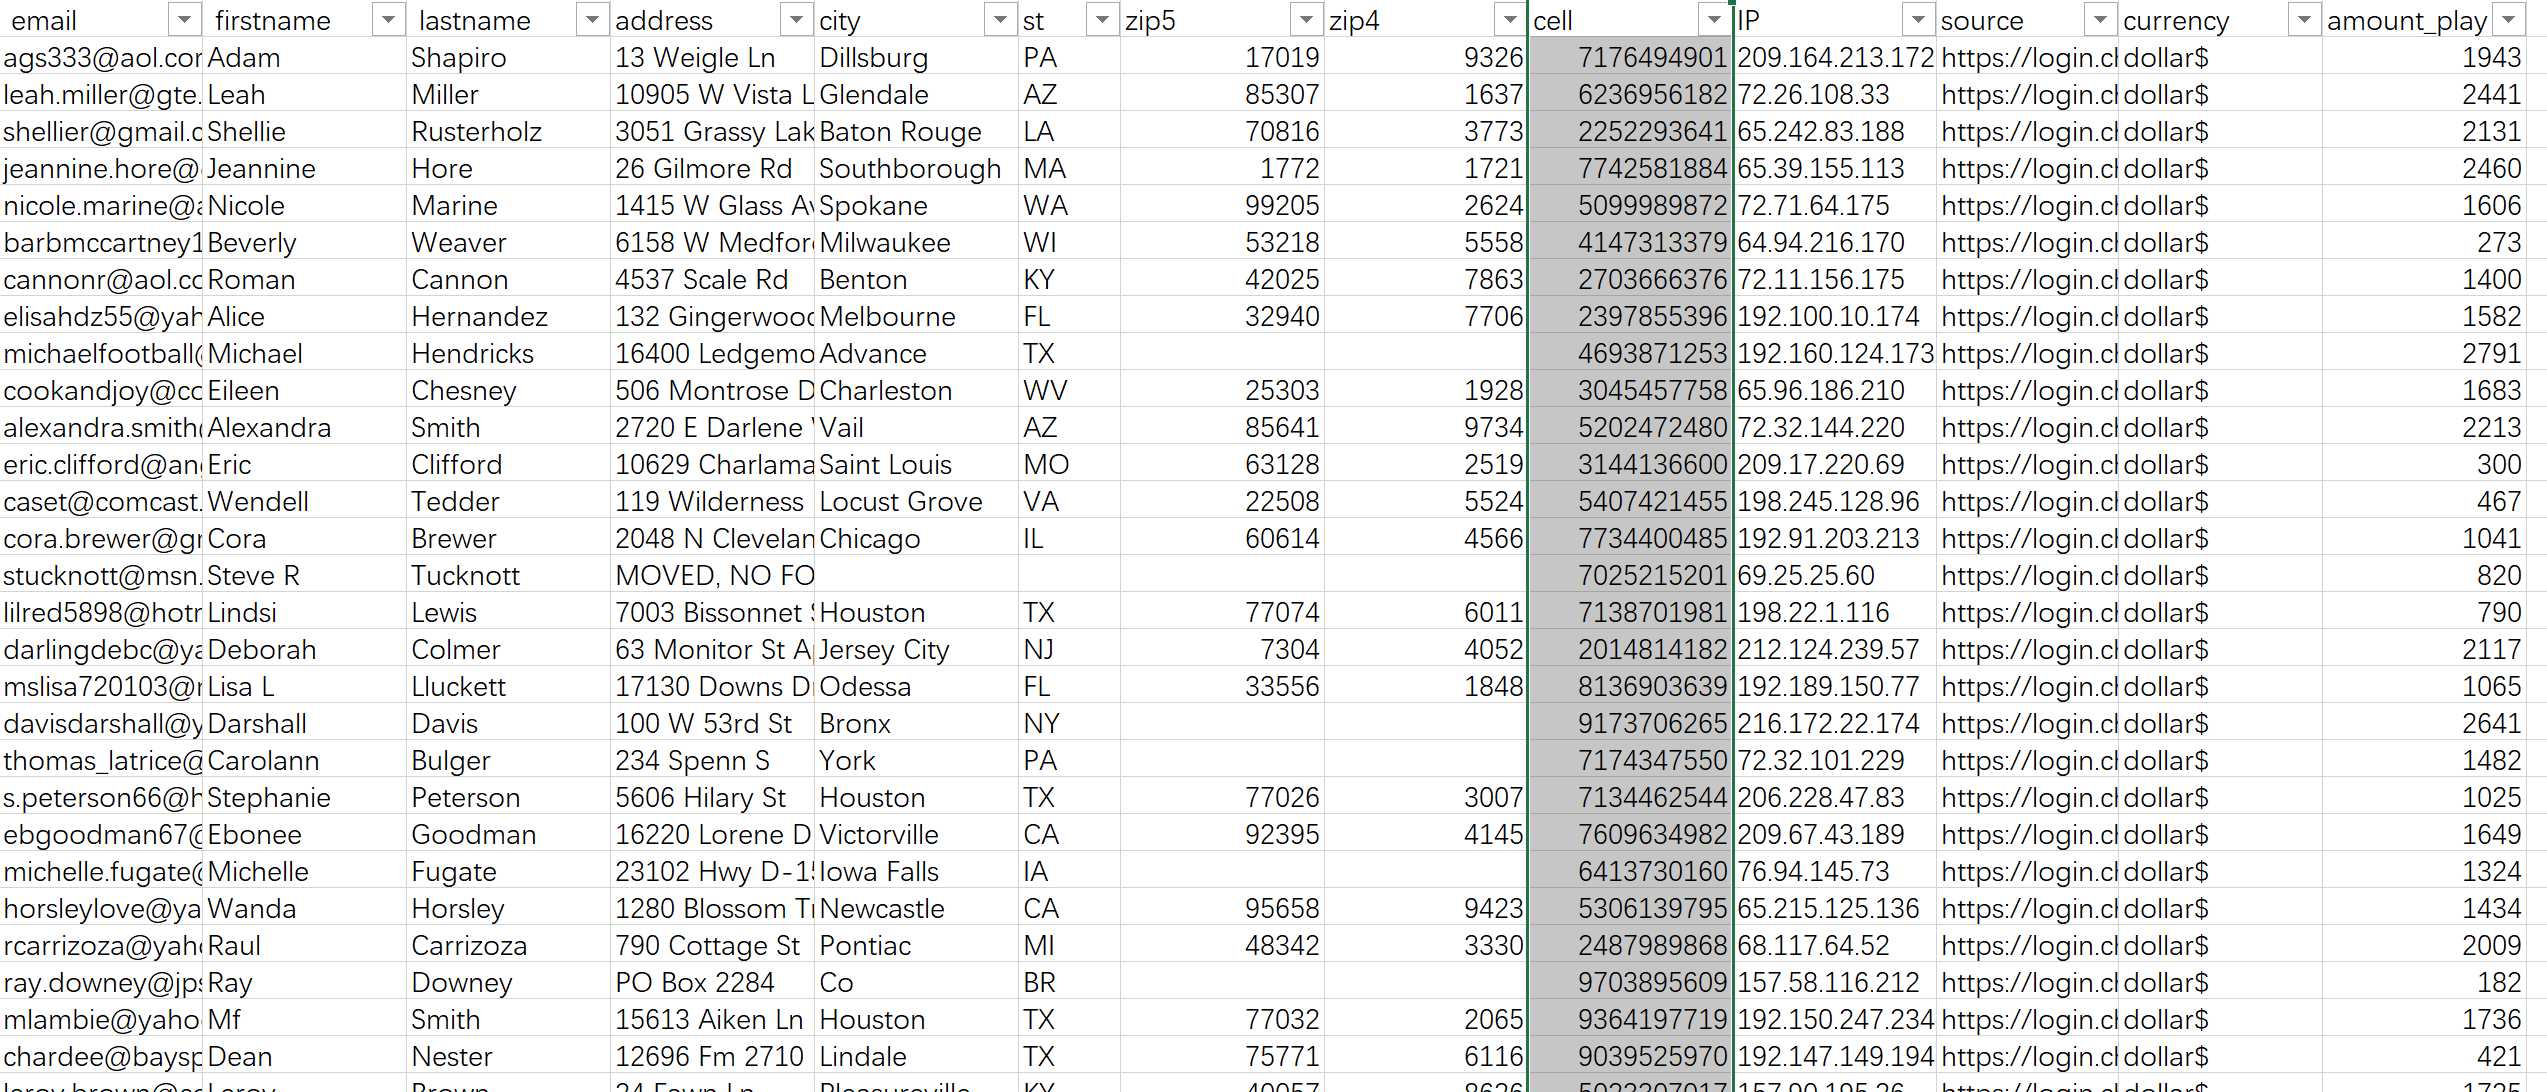Screen dimensions: 2547x1092
Task: Select city cell 'Glendale'
Action: coord(917,95)
